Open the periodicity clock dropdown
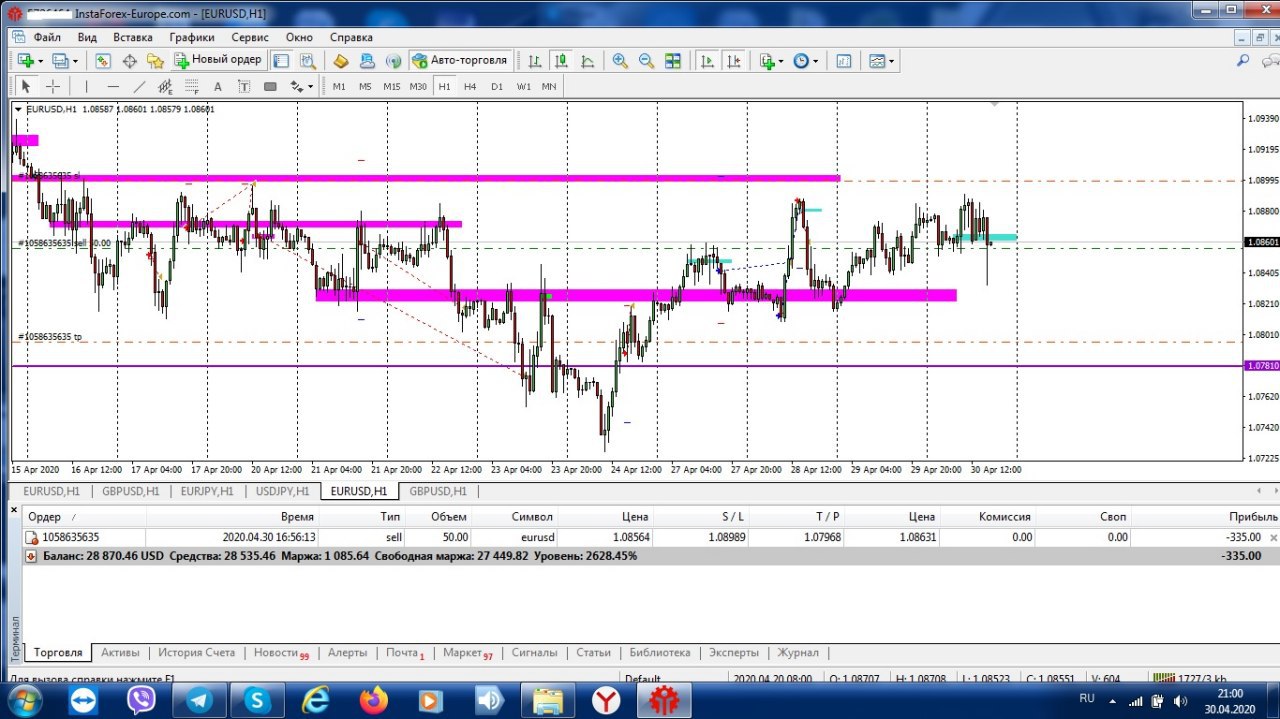1280x719 pixels. pos(805,61)
